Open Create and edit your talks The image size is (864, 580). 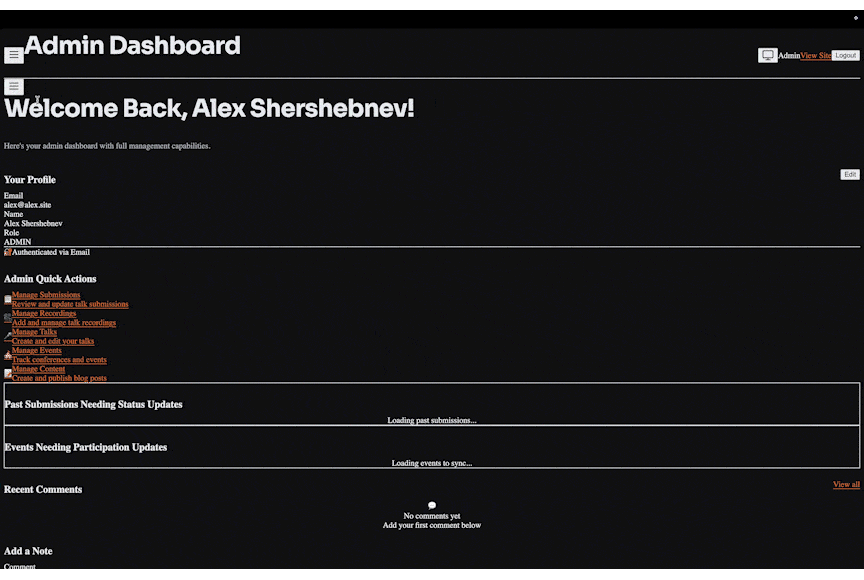(52, 341)
